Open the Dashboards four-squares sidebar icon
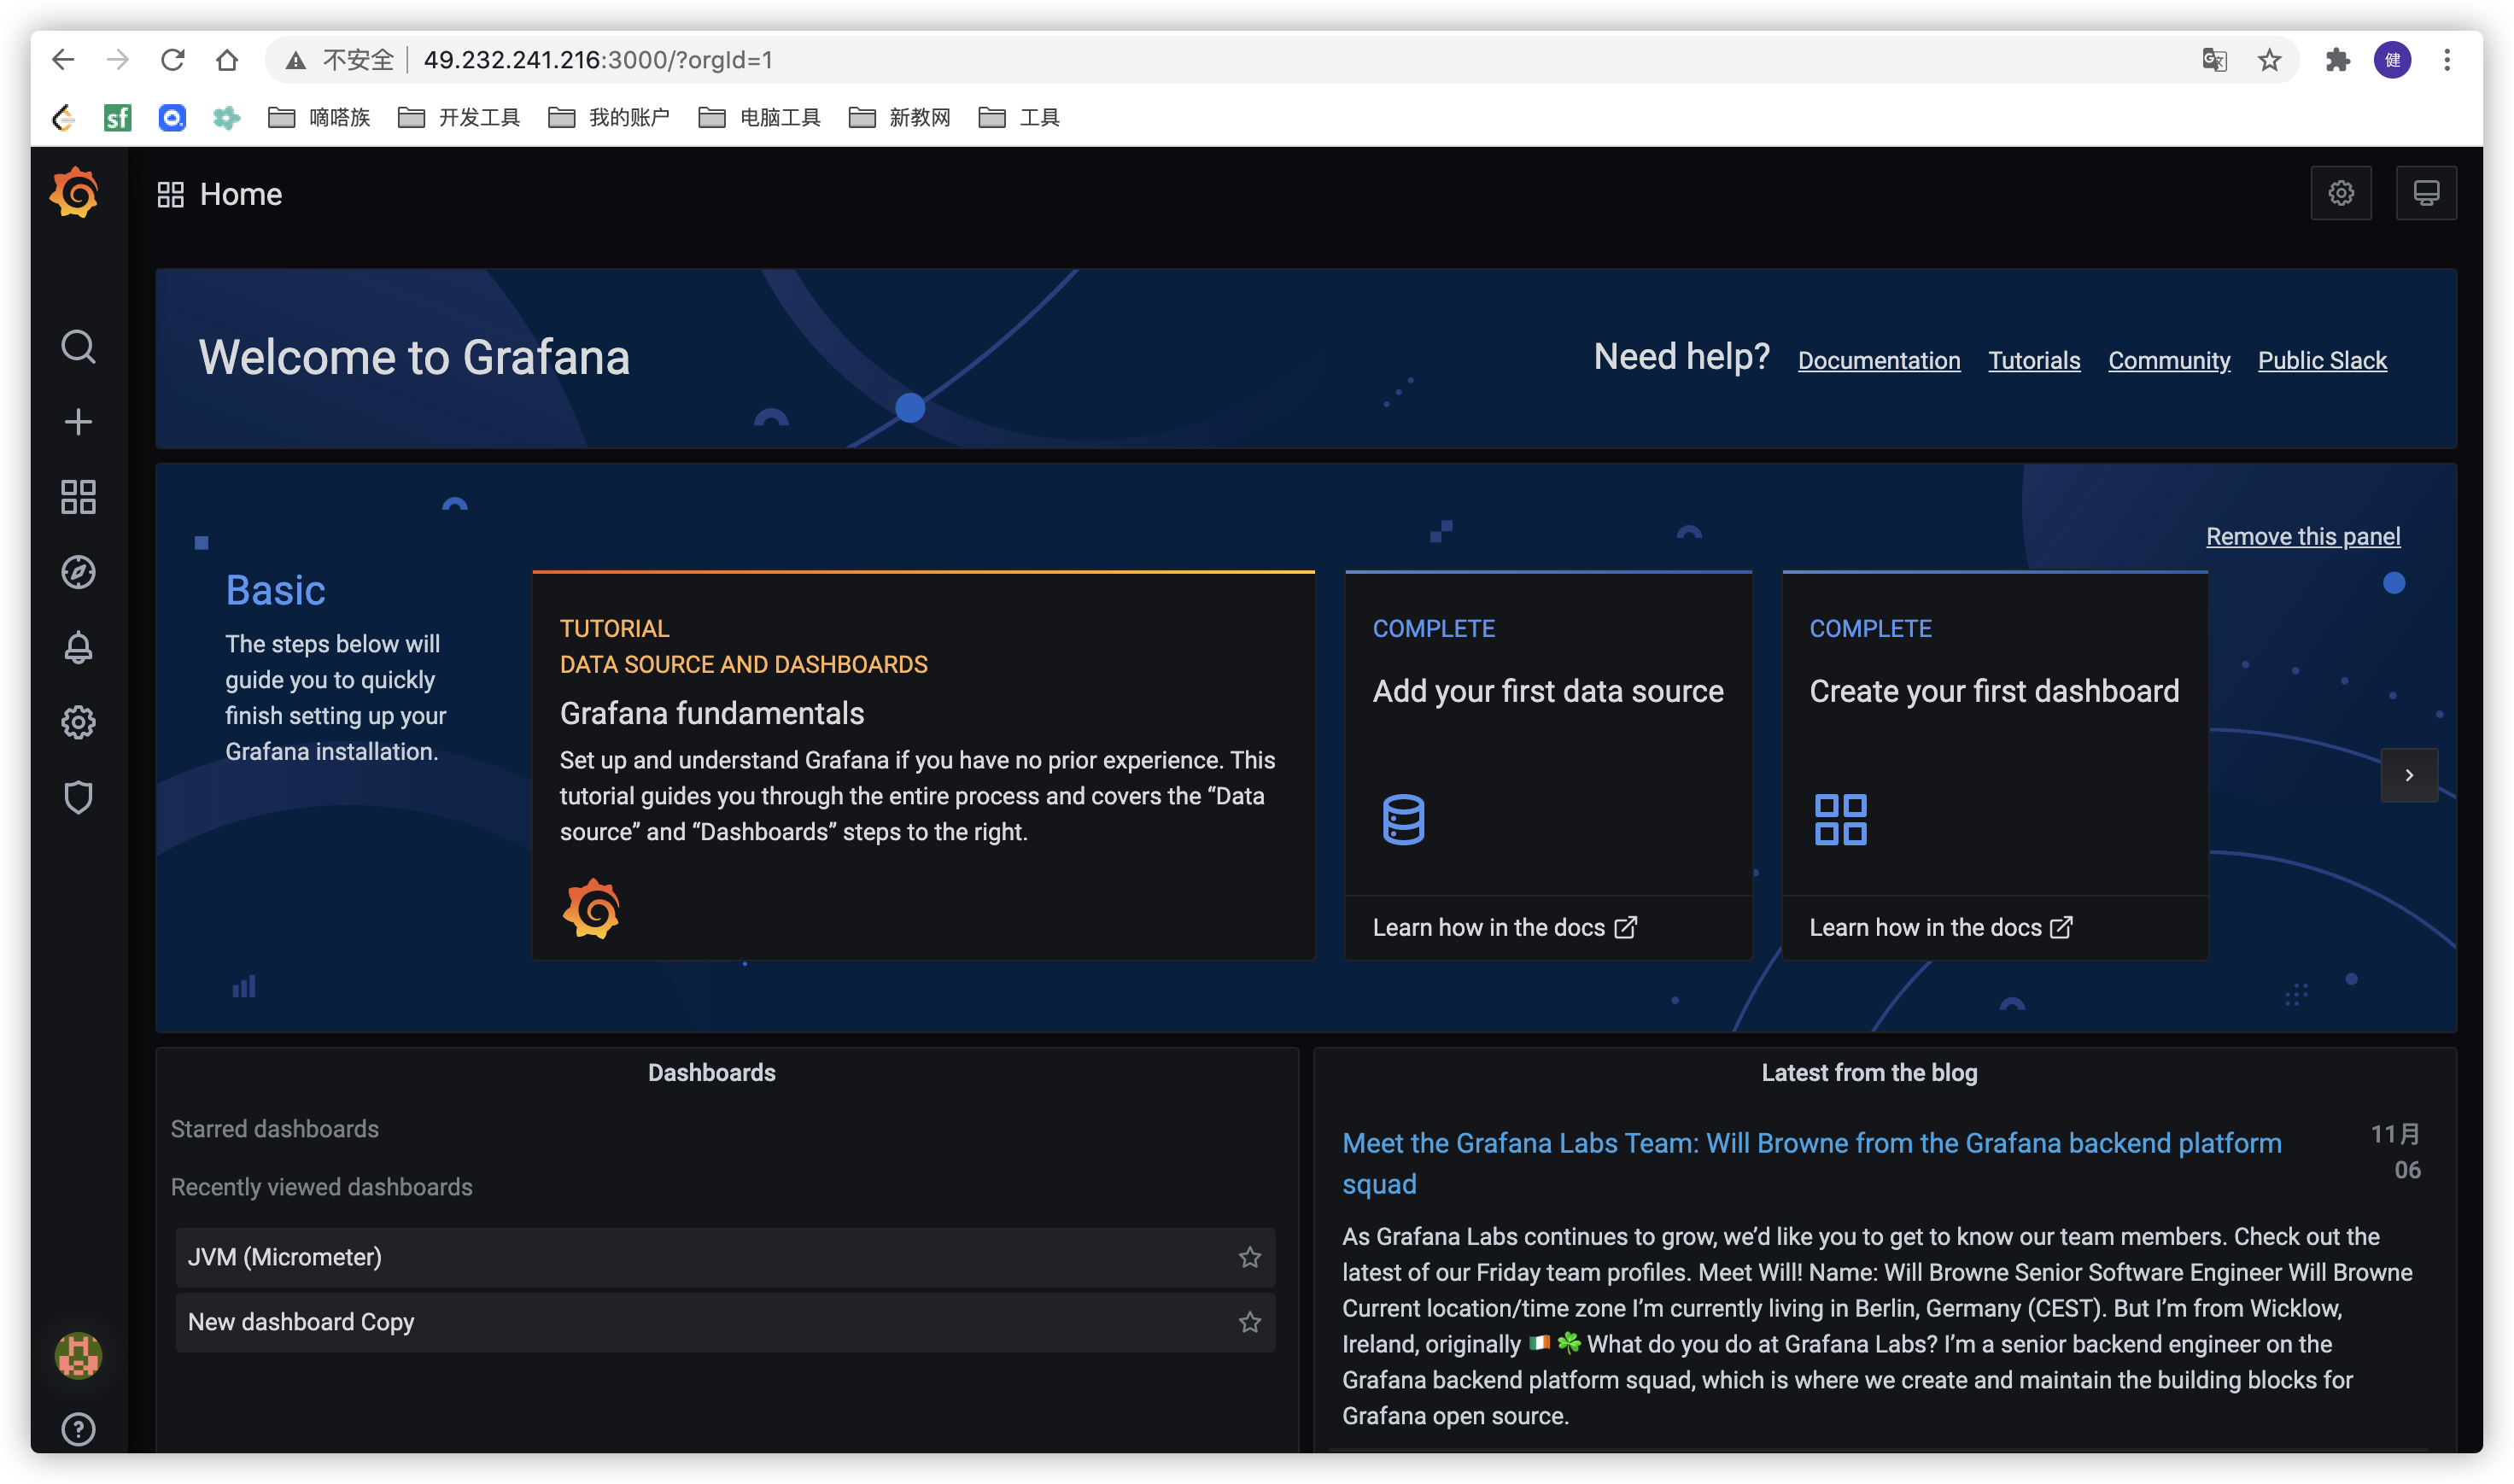 pyautogui.click(x=78, y=497)
